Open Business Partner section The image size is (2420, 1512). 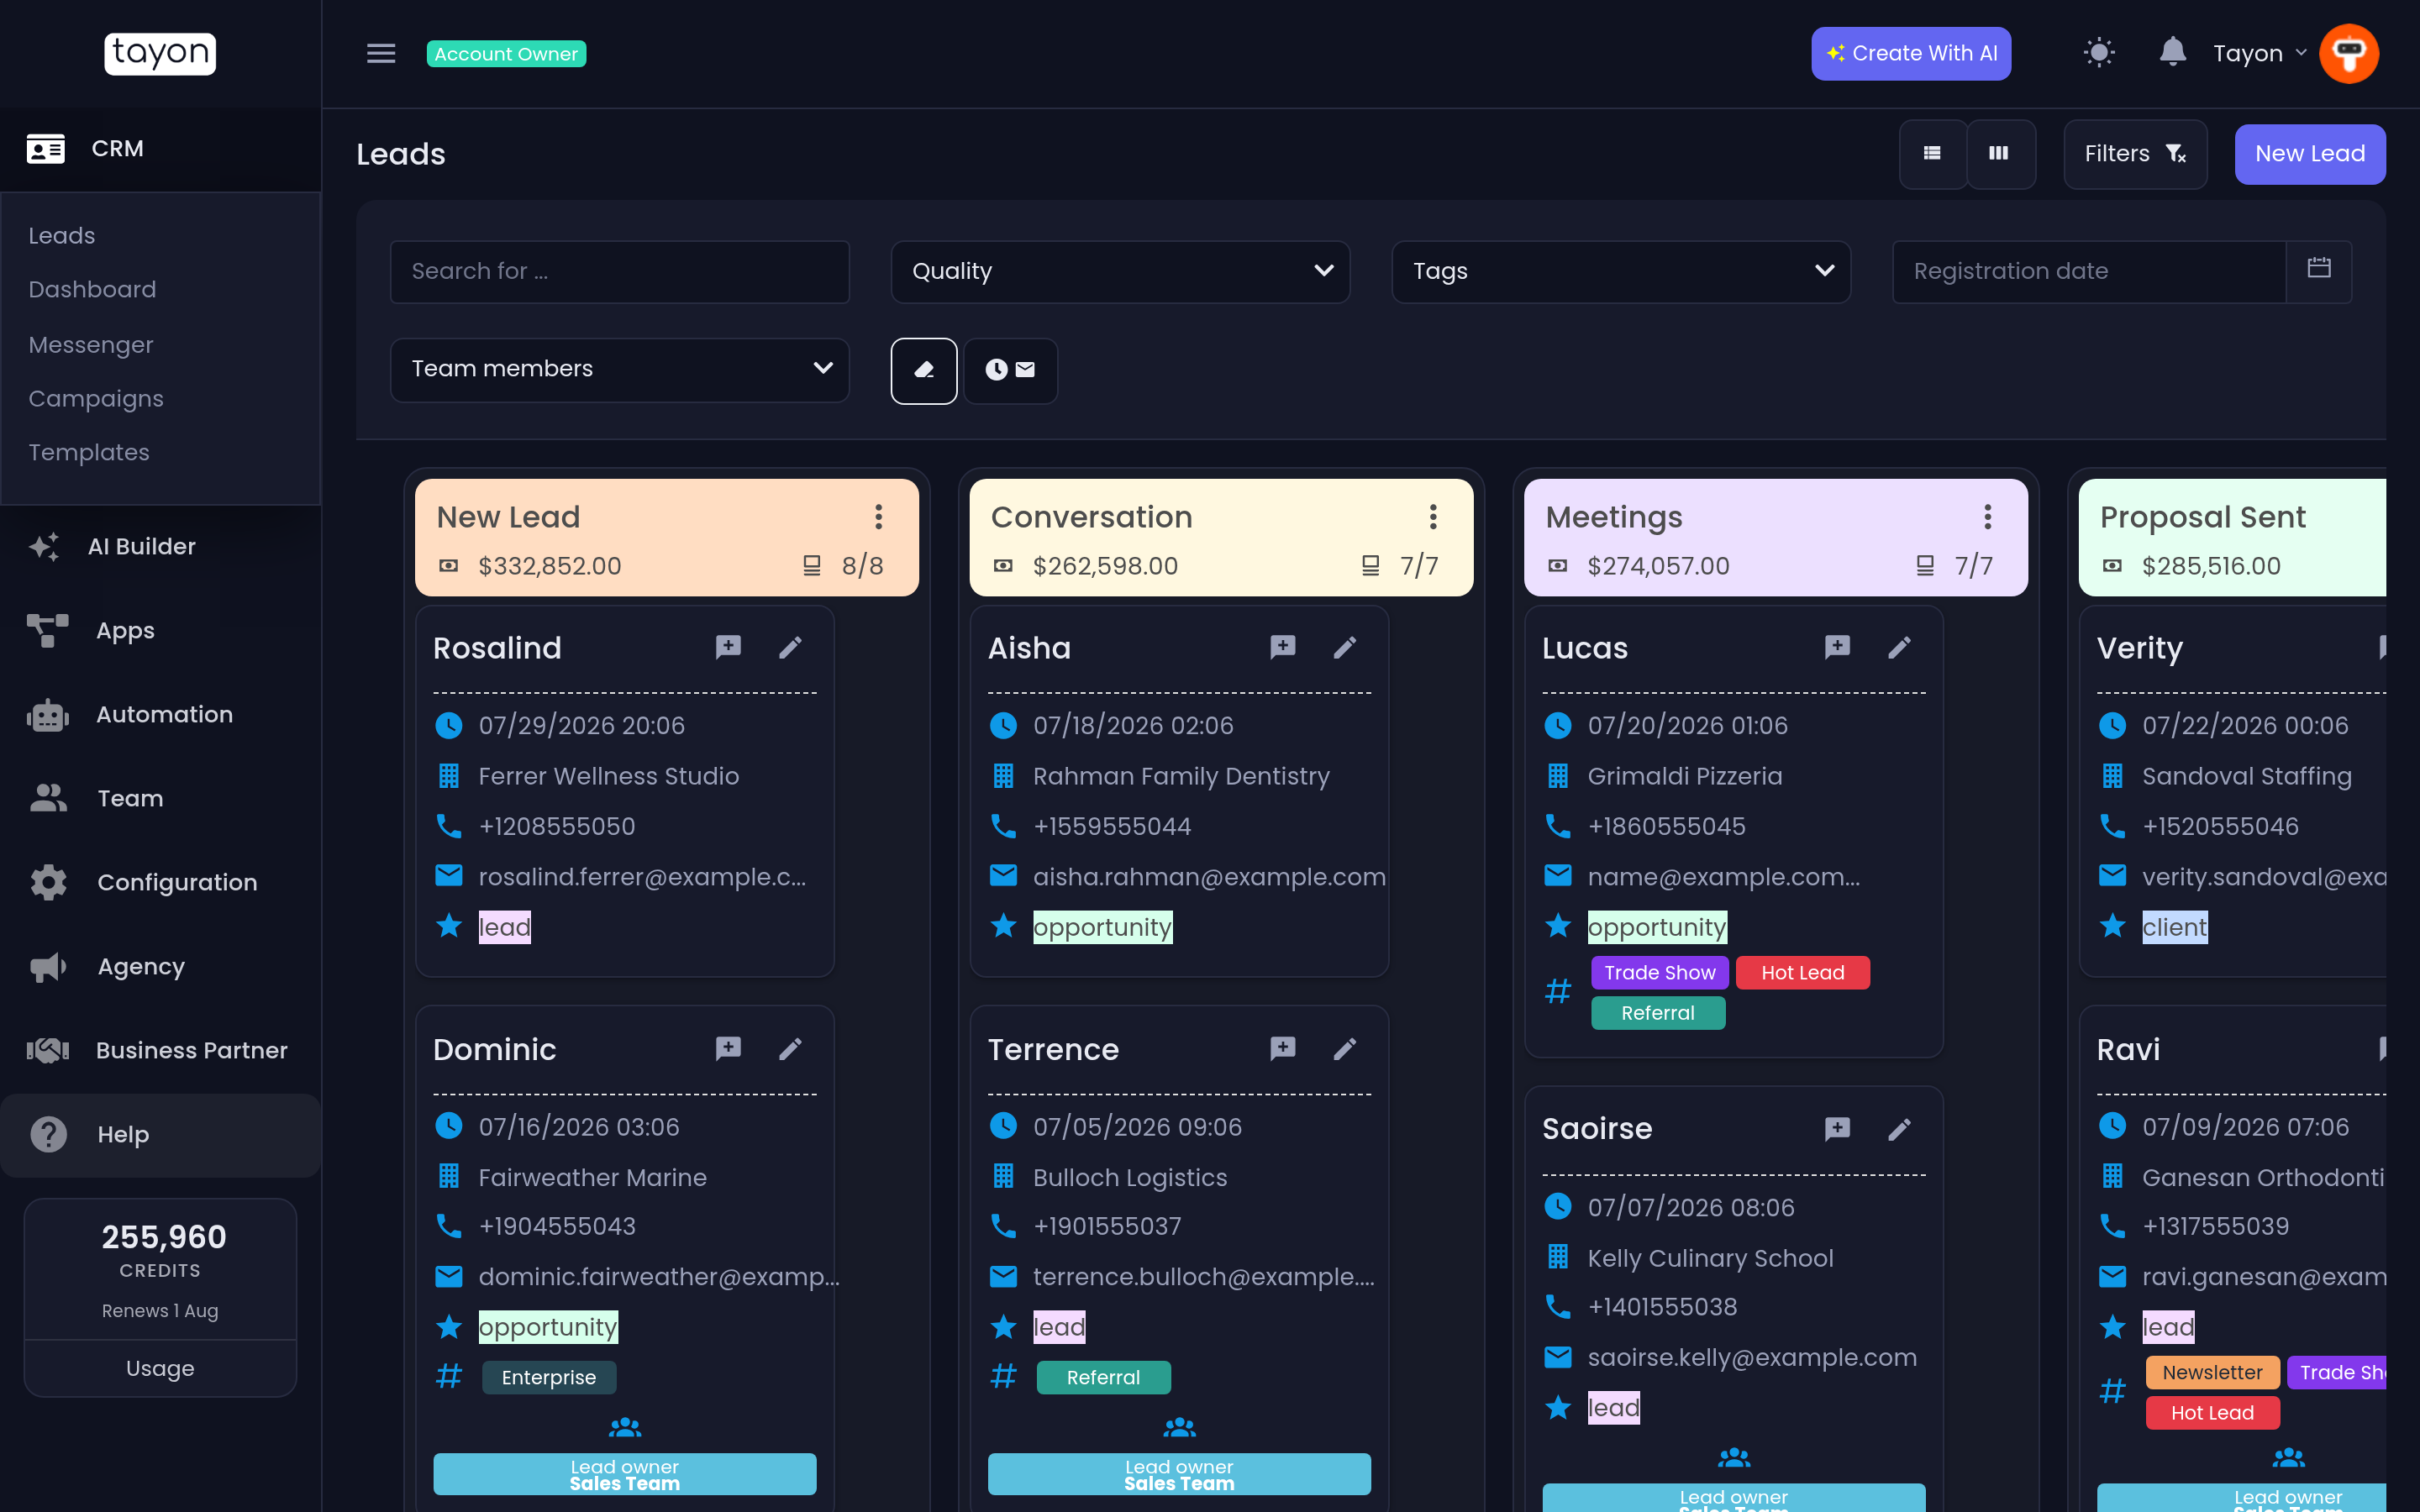(x=160, y=1051)
